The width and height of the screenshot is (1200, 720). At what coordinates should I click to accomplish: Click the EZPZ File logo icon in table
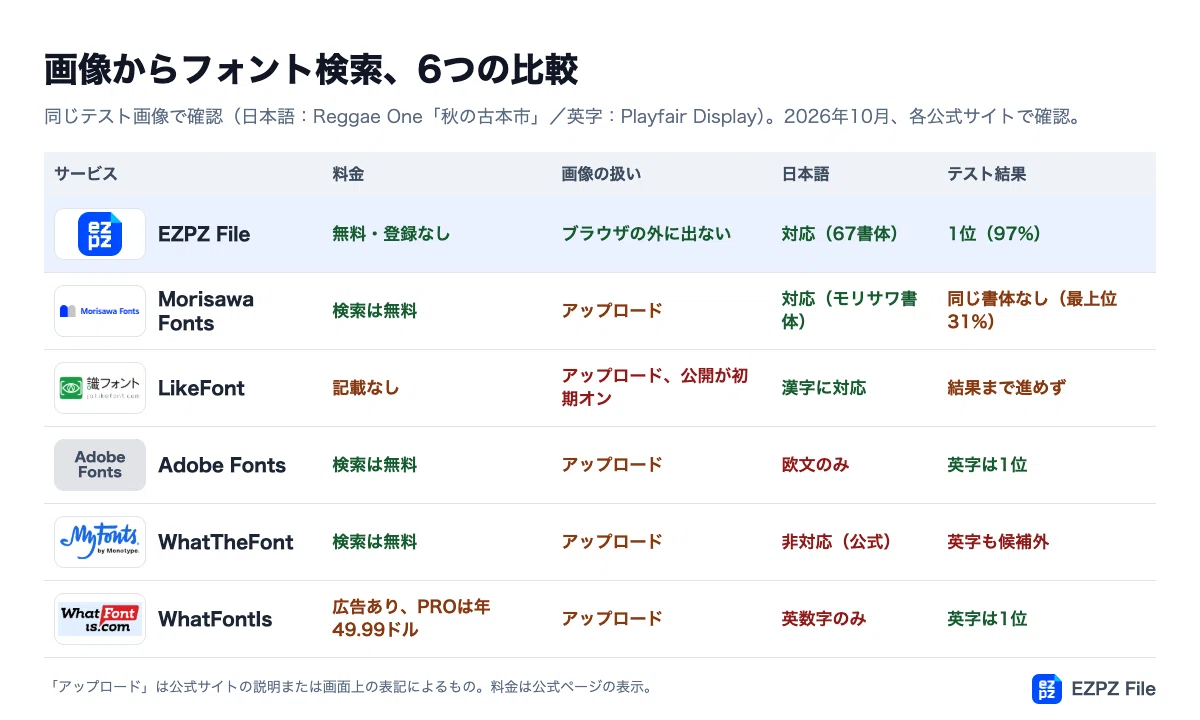pyautogui.click(x=100, y=234)
